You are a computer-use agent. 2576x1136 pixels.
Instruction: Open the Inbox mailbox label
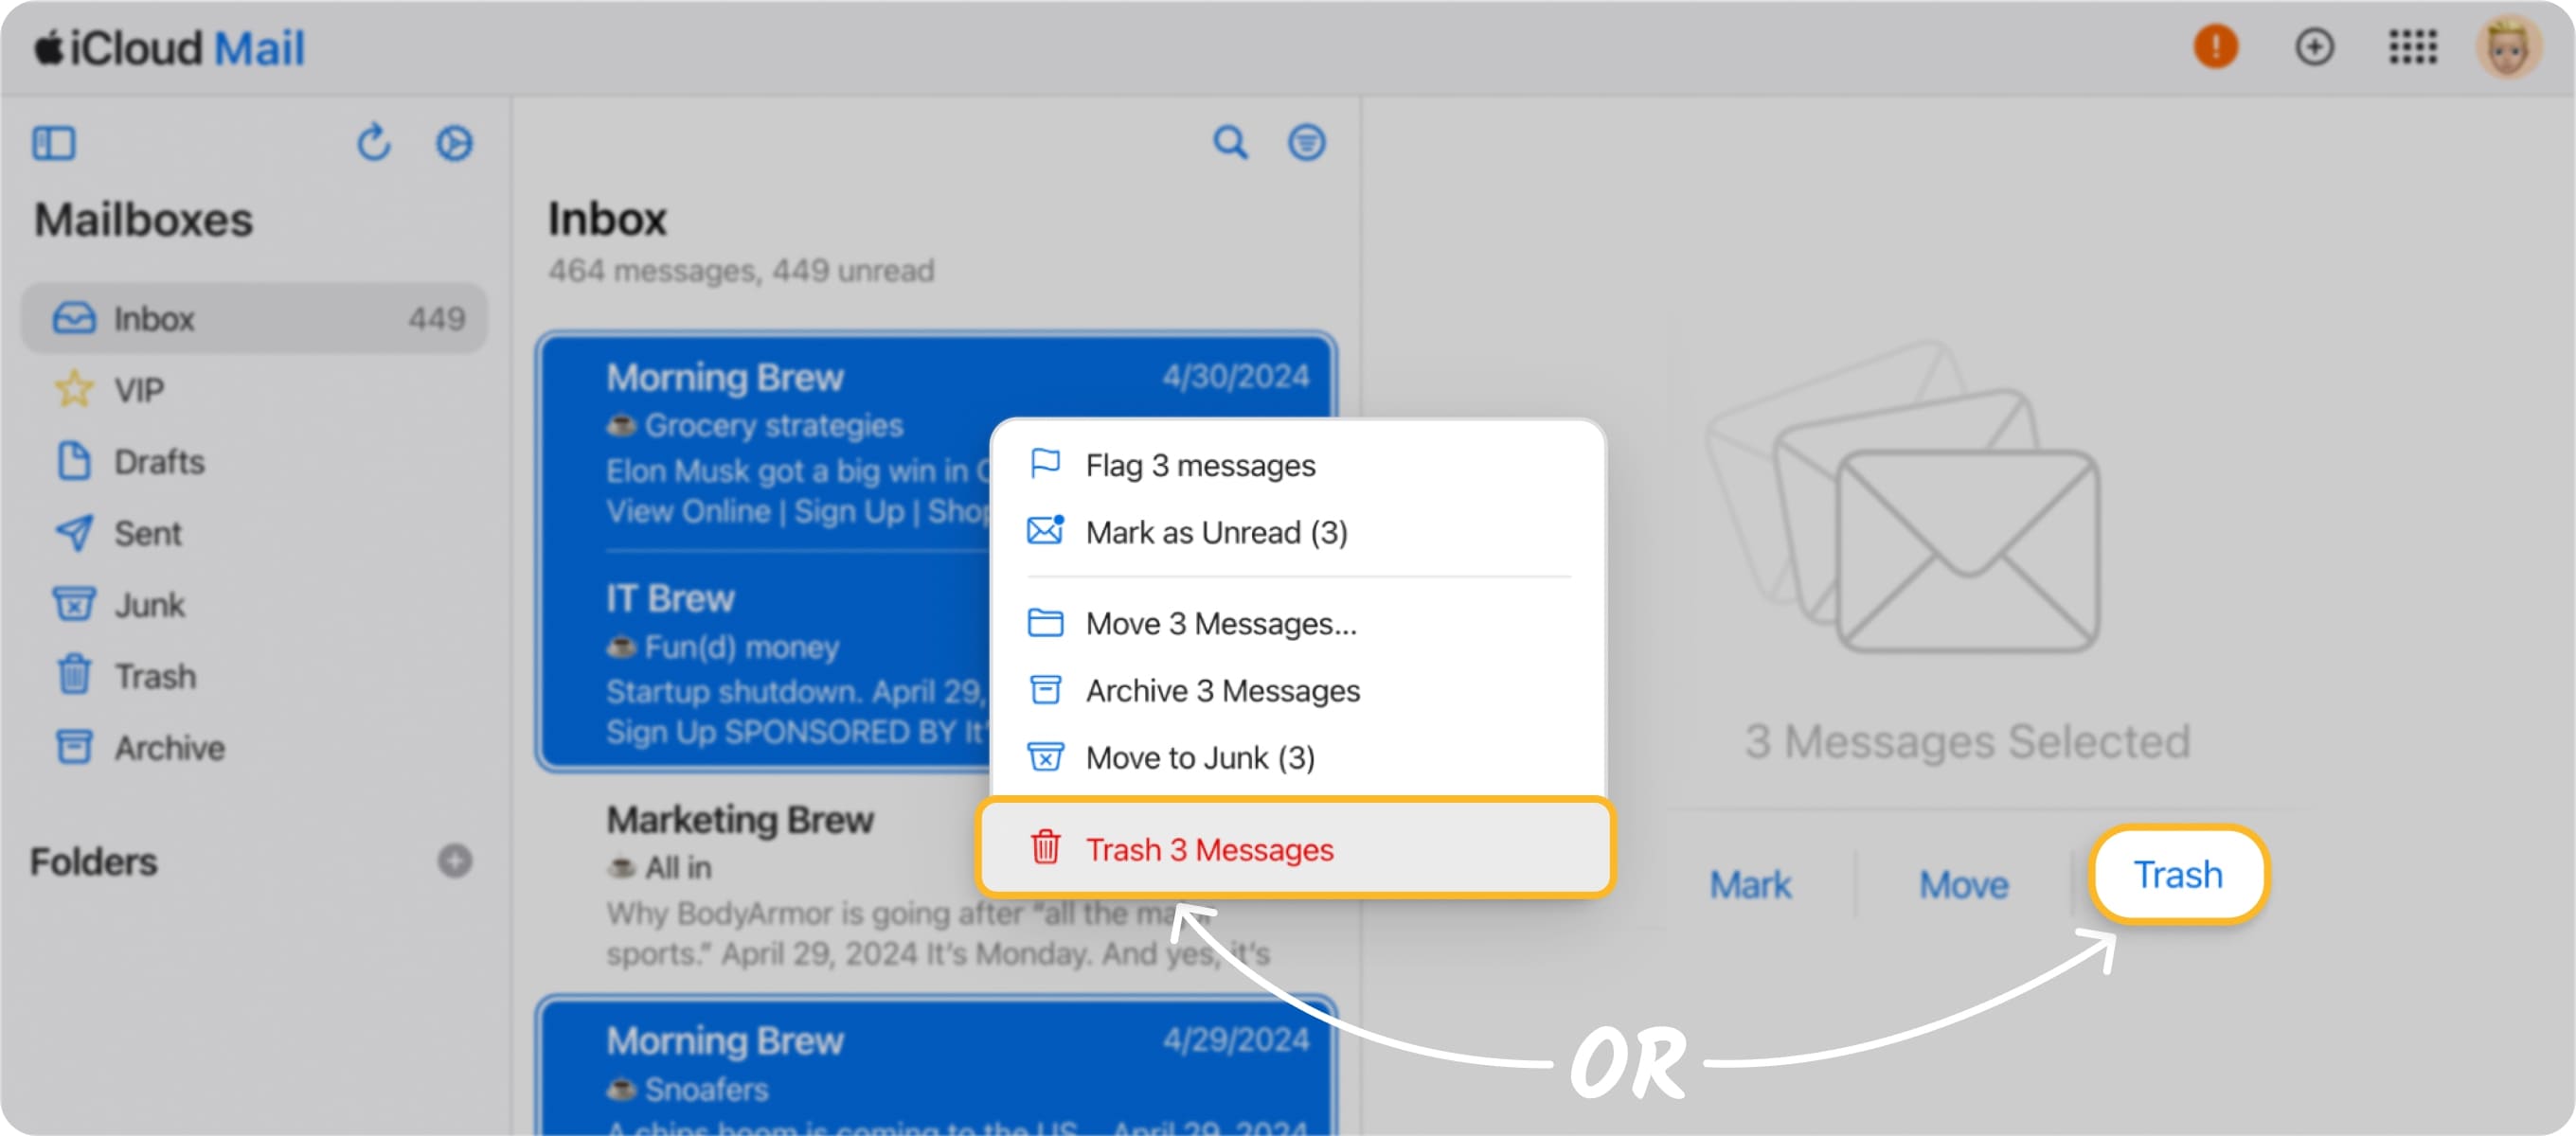click(x=153, y=318)
